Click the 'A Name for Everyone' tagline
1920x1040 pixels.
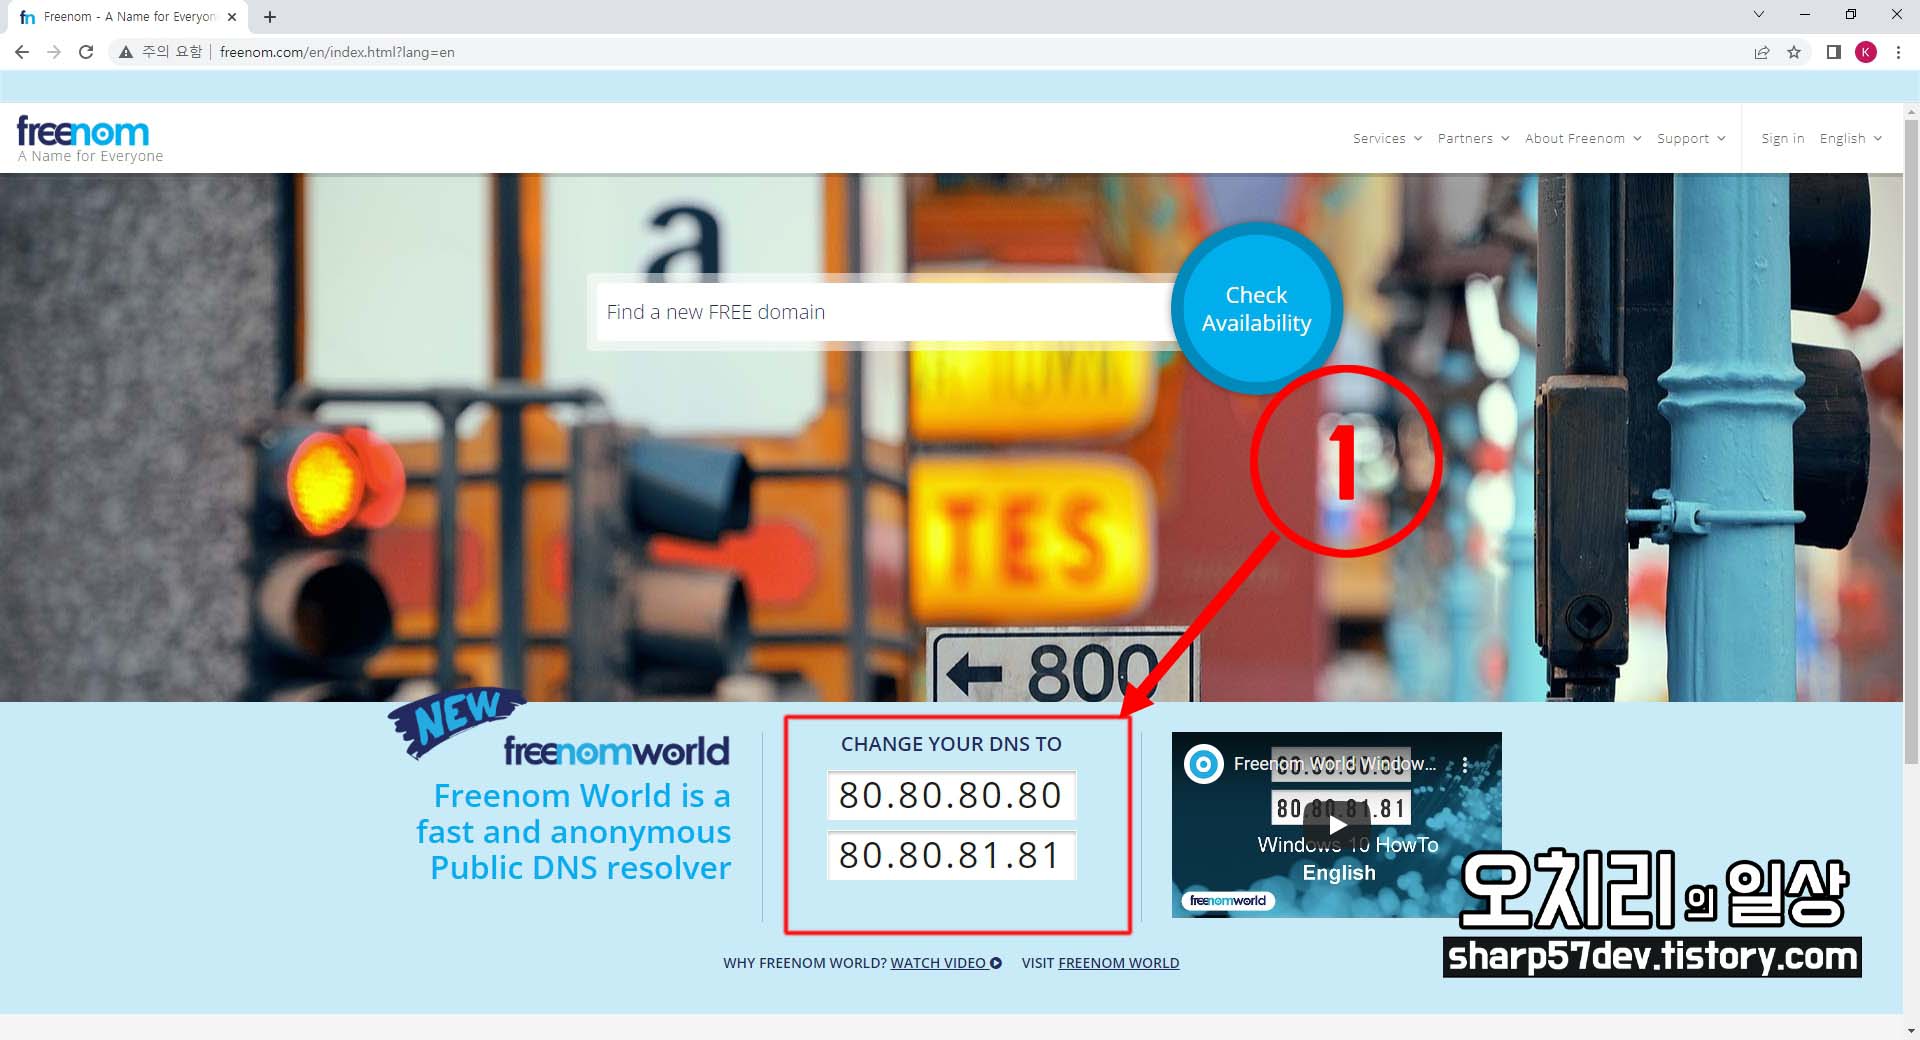pyautogui.click(x=90, y=156)
